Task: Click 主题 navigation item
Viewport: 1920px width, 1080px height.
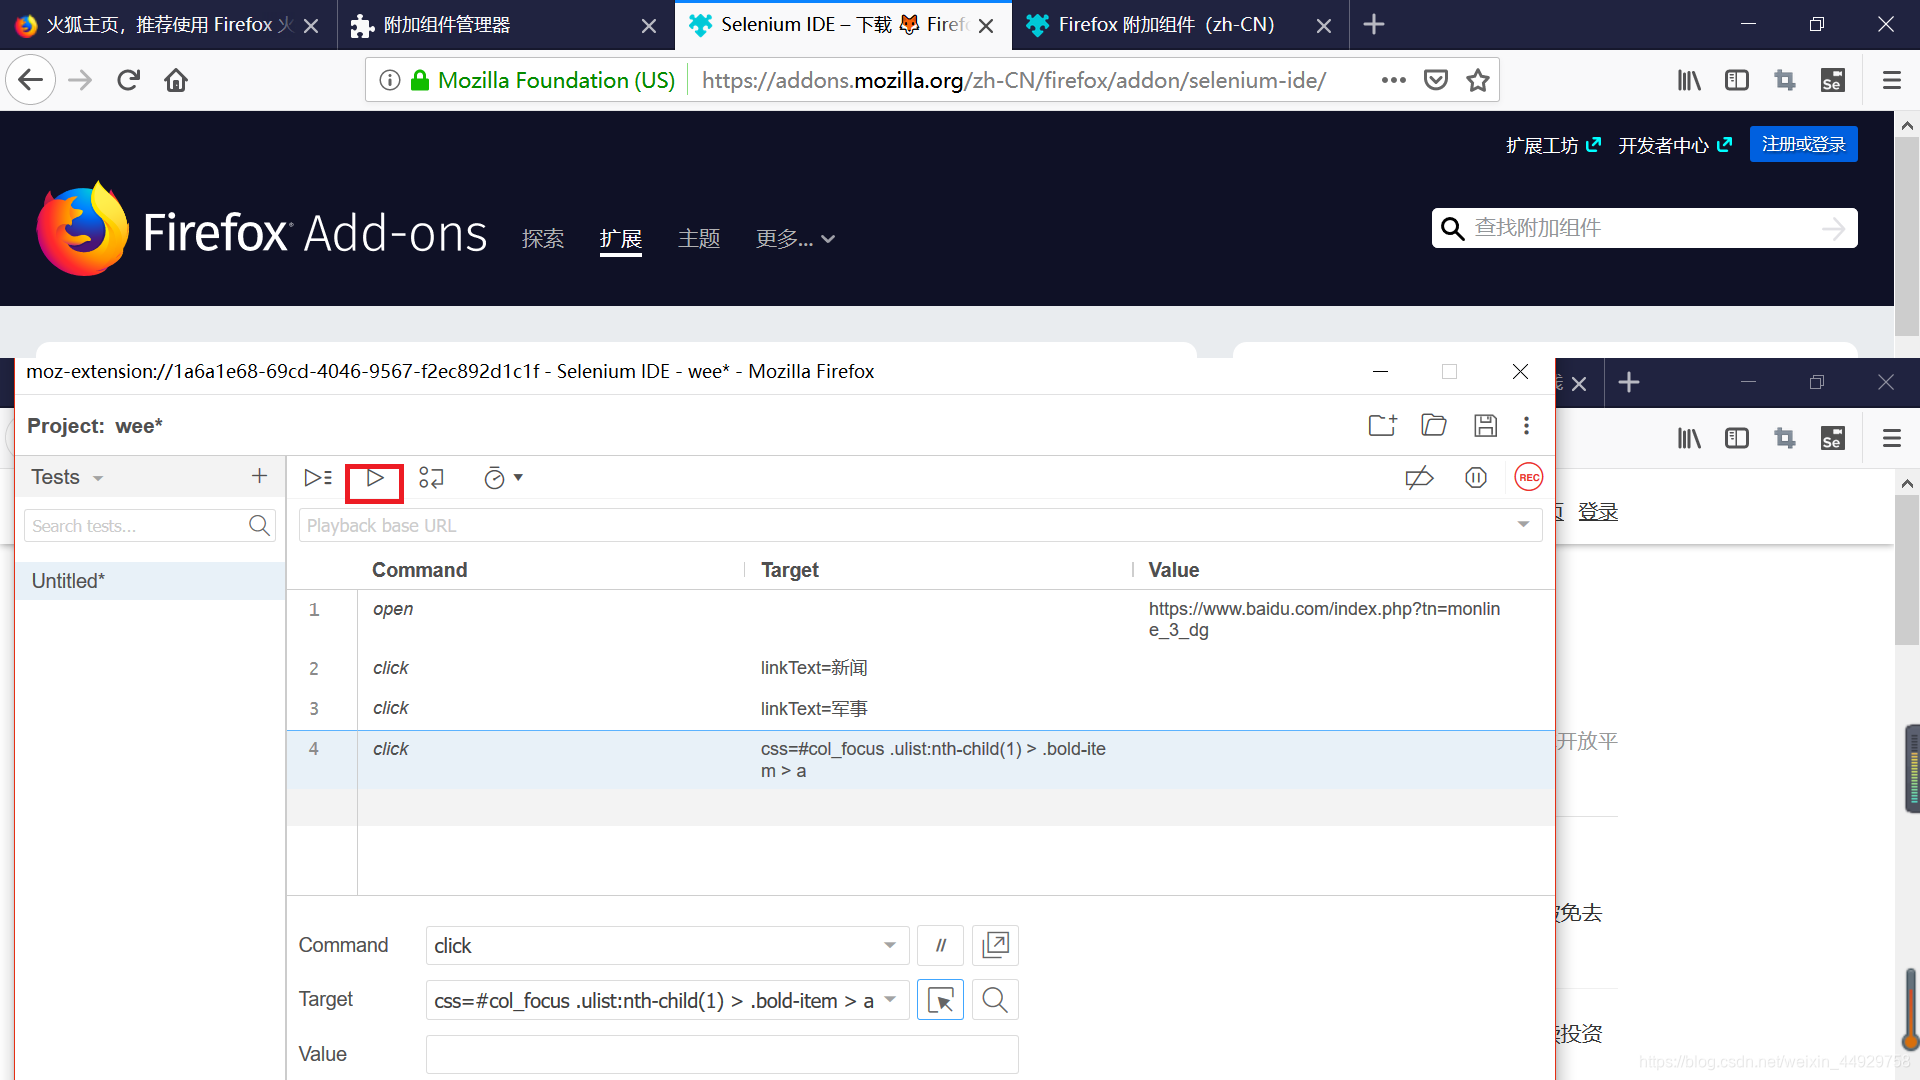Action: coord(699,238)
